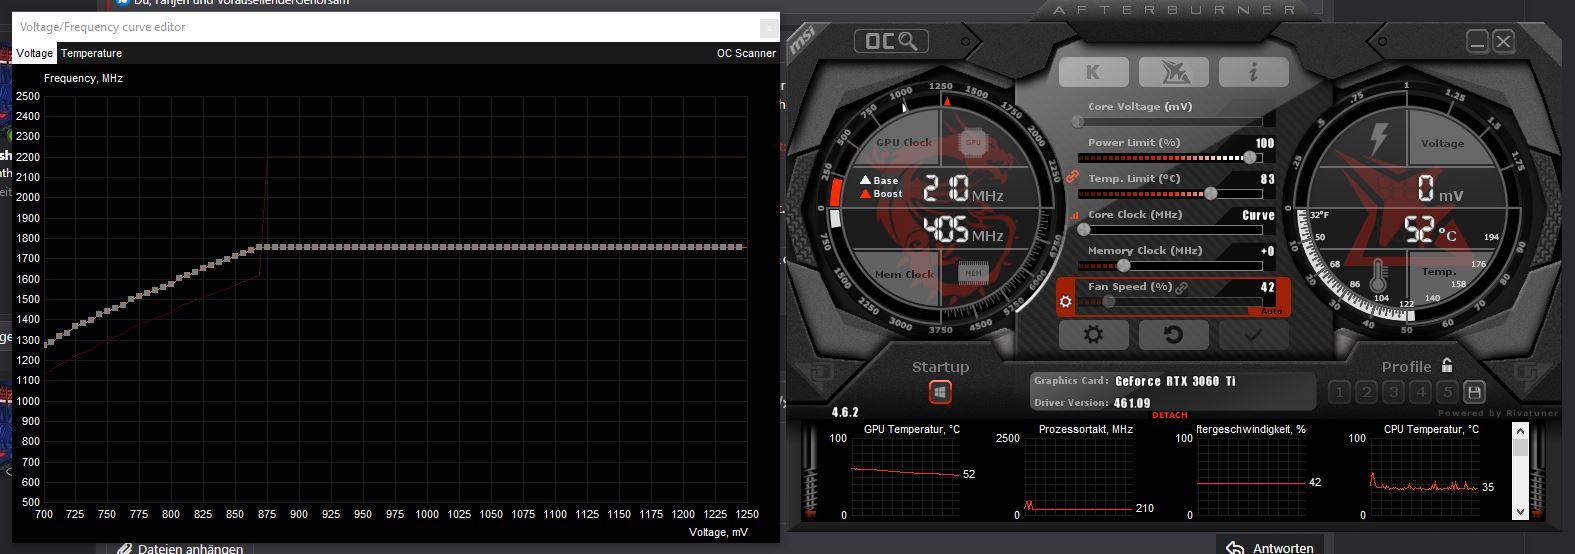The height and width of the screenshot is (554, 1575).
Task: Click the Kombustor K button
Action: point(1093,72)
